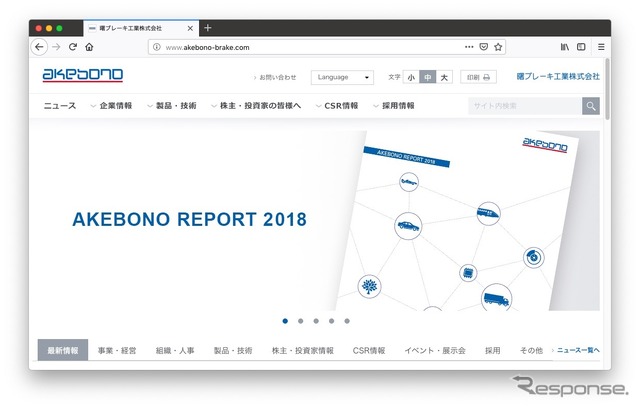Click the page vertical scrollbar
This screenshot has height=408, width=640.
pos(607,89)
